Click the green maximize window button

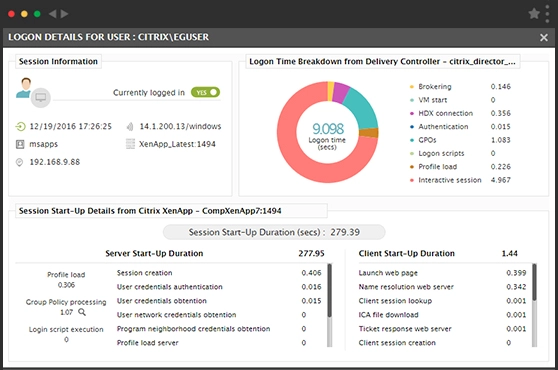click(x=37, y=14)
